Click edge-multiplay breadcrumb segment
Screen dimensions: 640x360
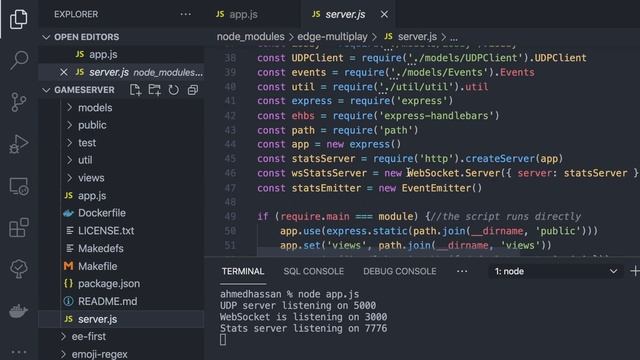pyautogui.click(x=332, y=37)
